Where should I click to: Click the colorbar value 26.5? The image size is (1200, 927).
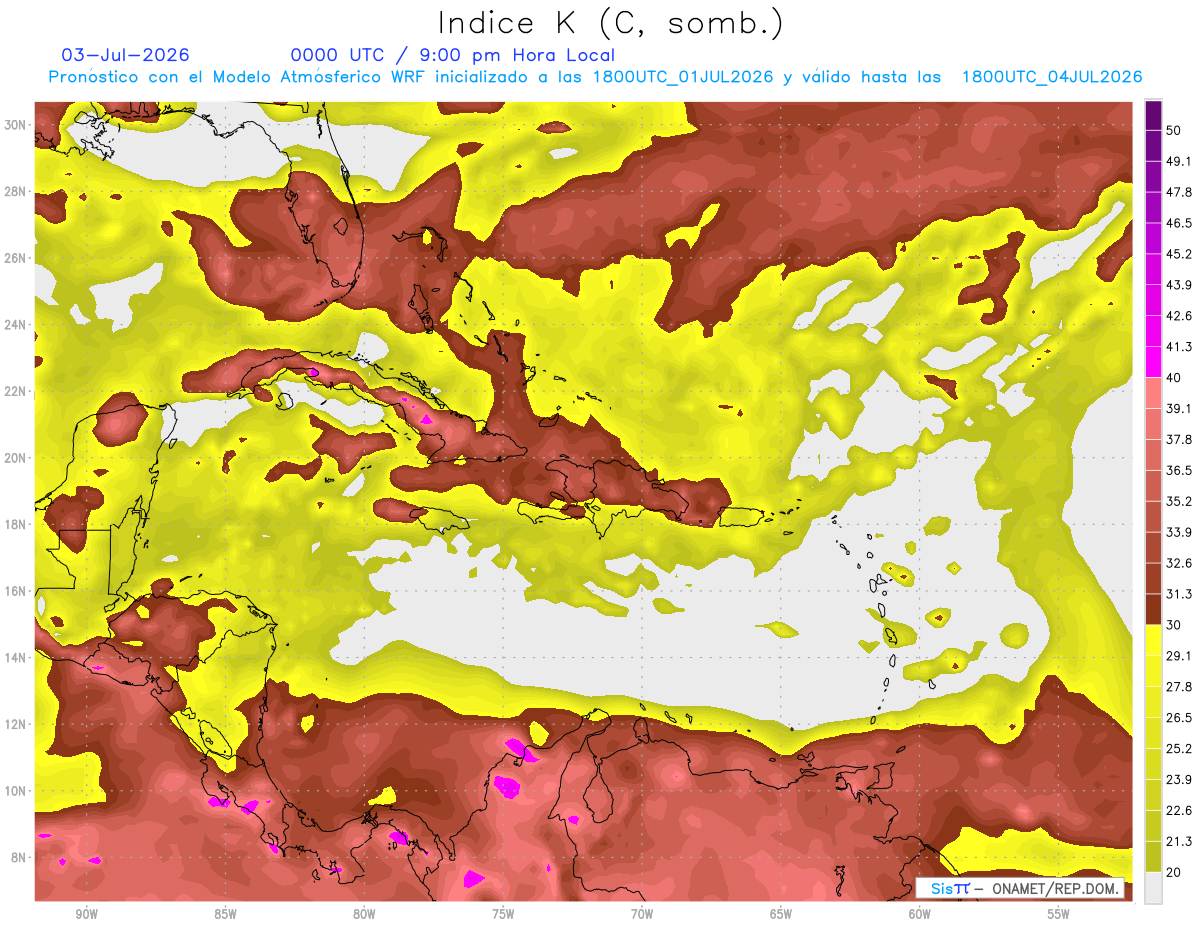pyautogui.click(x=1178, y=718)
